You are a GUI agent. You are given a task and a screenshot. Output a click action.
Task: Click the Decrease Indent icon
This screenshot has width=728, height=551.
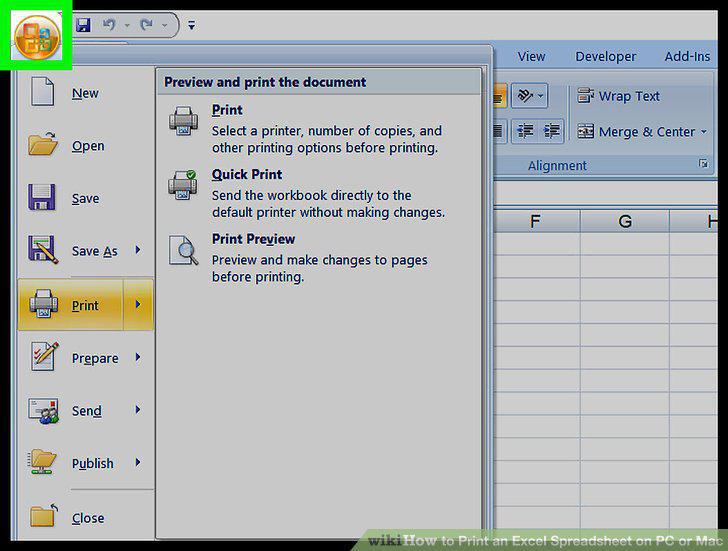pos(525,131)
